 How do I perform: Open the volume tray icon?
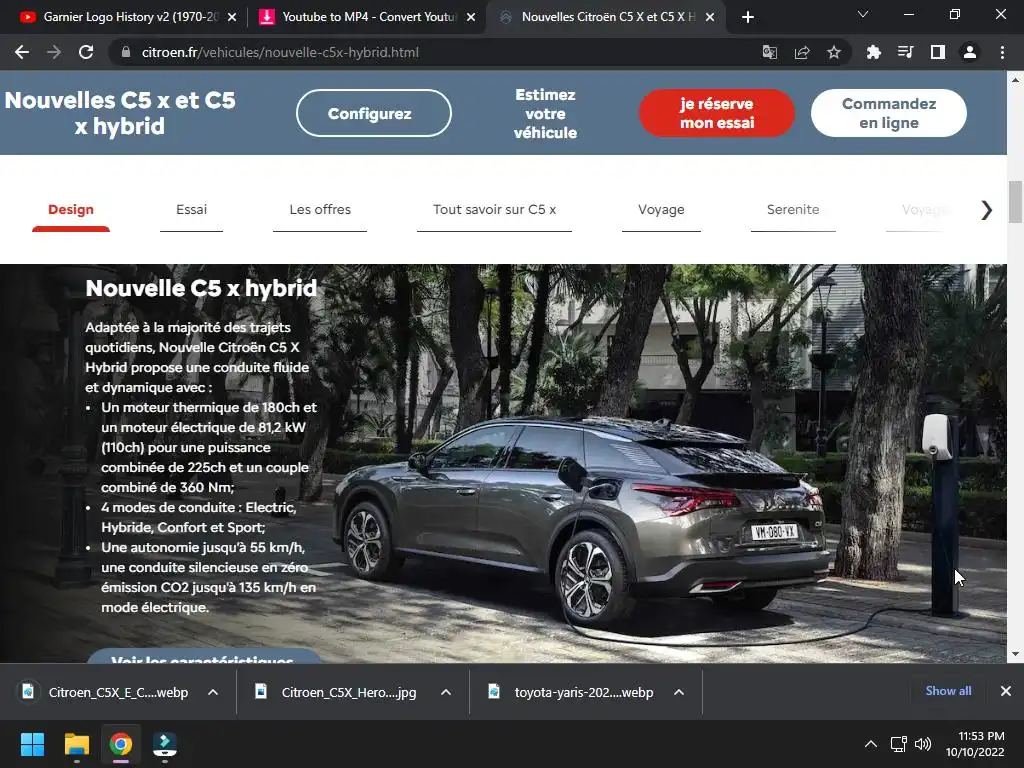(x=923, y=744)
